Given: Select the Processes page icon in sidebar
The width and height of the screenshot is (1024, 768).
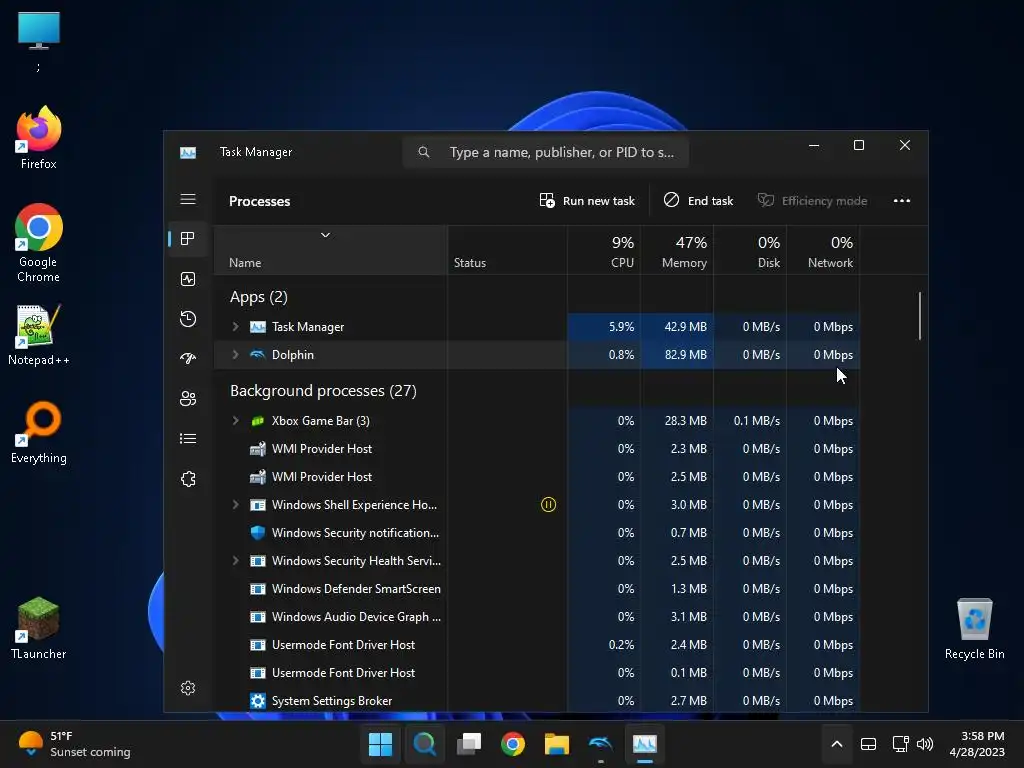Looking at the screenshot, I should pyautogui.click(x=188, y=239).
